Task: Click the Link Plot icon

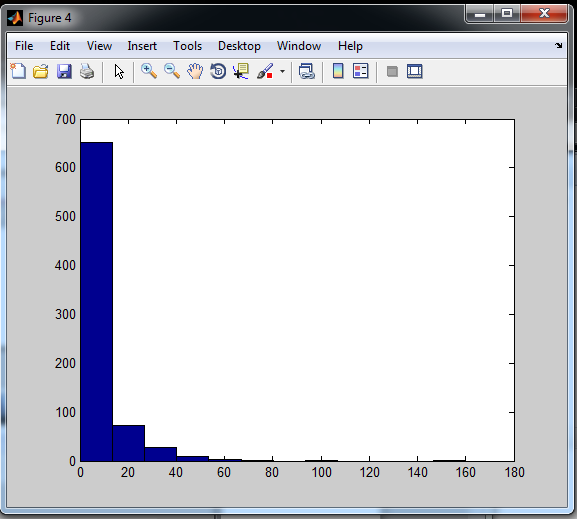Action: click(x=307, y=71)
